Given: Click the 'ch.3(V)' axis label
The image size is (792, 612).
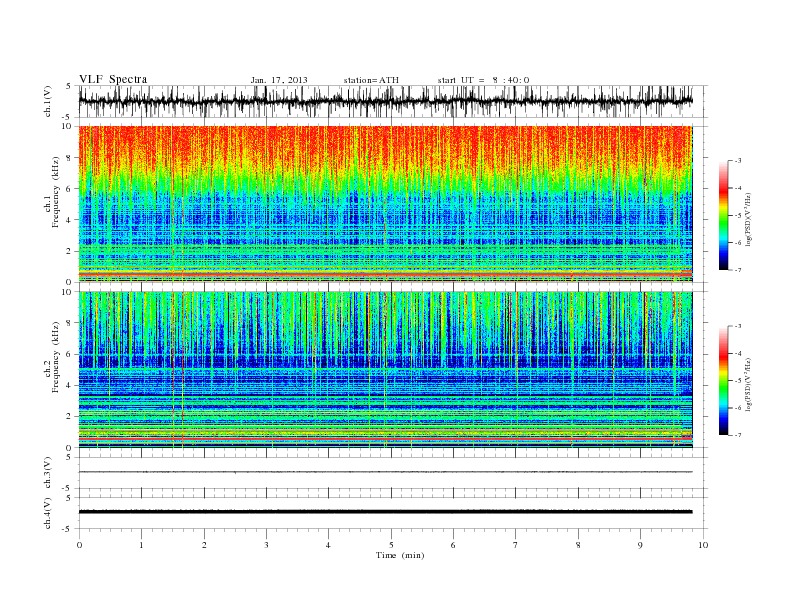Looking at the screenshot, I should (x=48, y=473).
